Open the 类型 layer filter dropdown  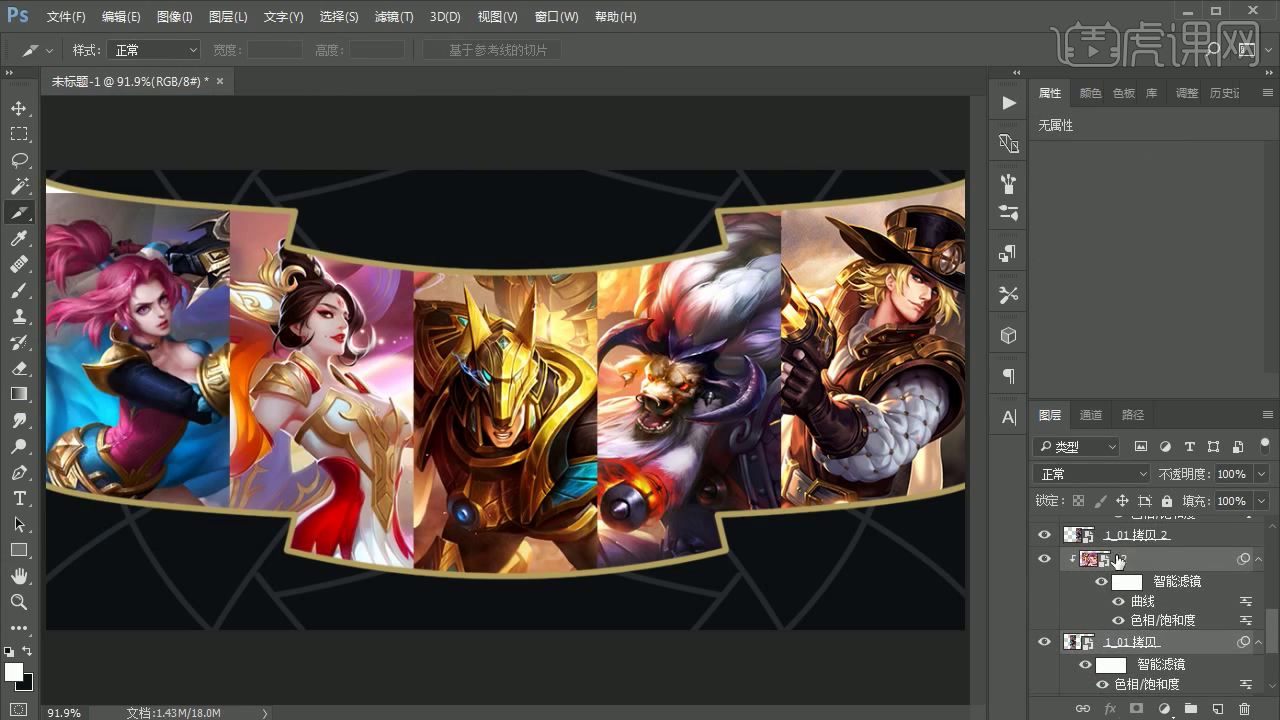[1076, 447]
